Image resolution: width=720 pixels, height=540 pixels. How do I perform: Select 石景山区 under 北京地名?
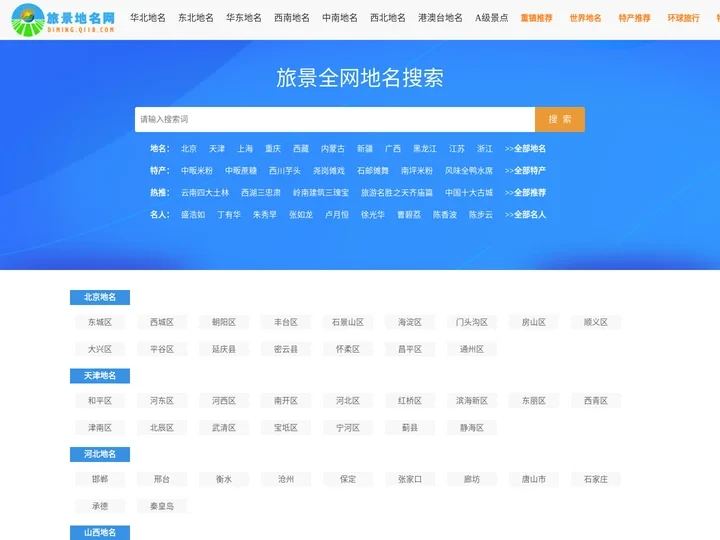pos(348,322)
